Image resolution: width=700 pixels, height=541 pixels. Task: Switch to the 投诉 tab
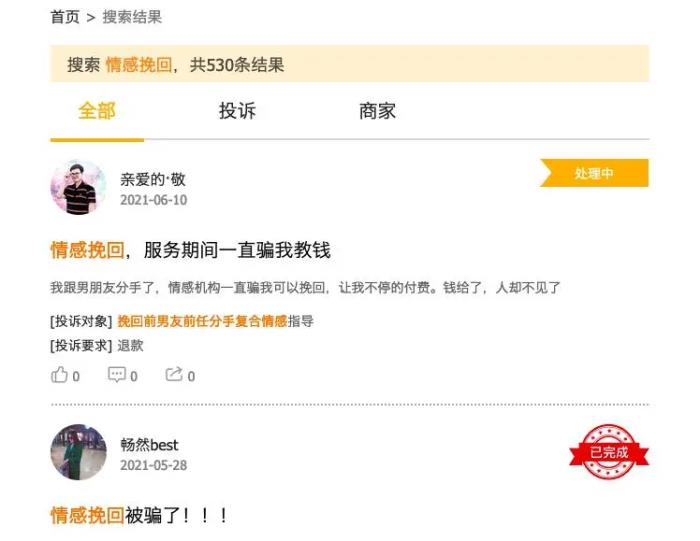(x=237, y=111)
